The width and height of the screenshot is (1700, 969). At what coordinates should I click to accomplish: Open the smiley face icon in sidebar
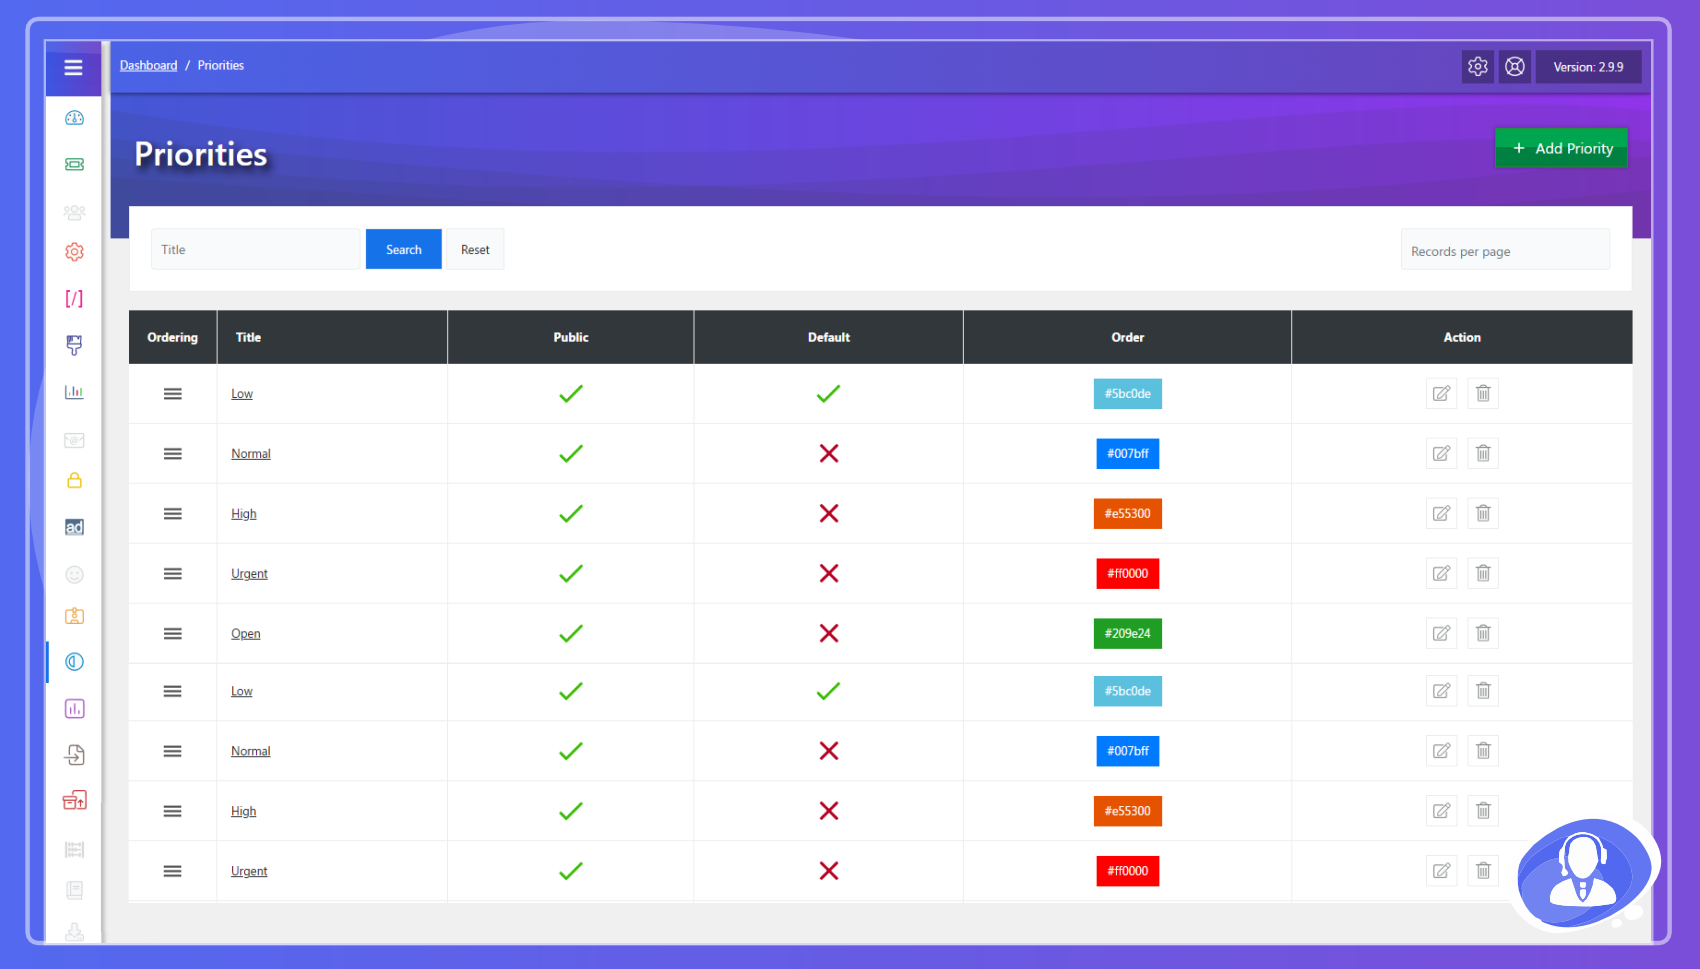(x=74, y=574)
